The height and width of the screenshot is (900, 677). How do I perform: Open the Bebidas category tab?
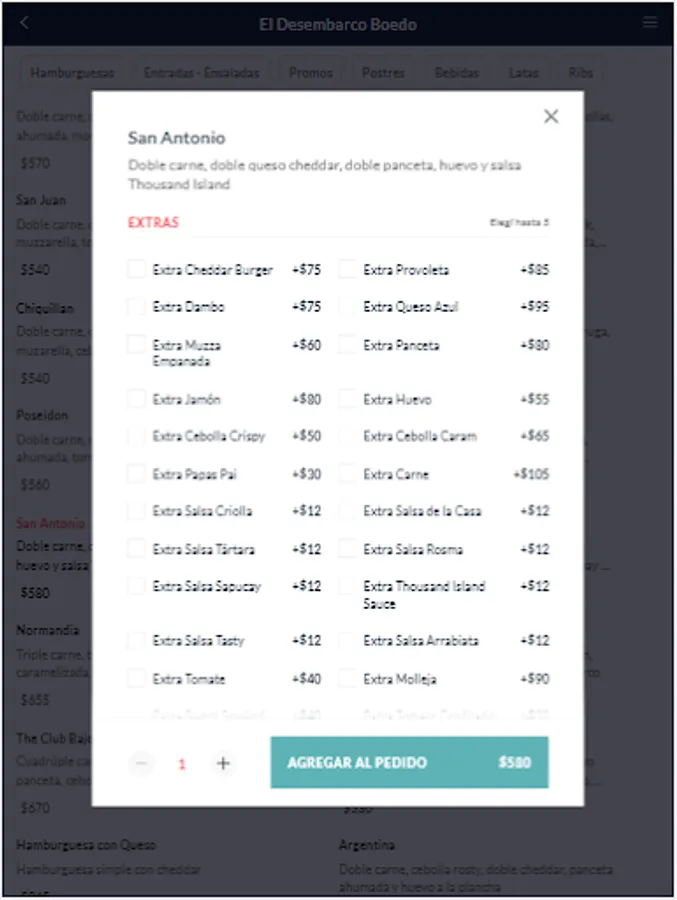tap(456, 73)
